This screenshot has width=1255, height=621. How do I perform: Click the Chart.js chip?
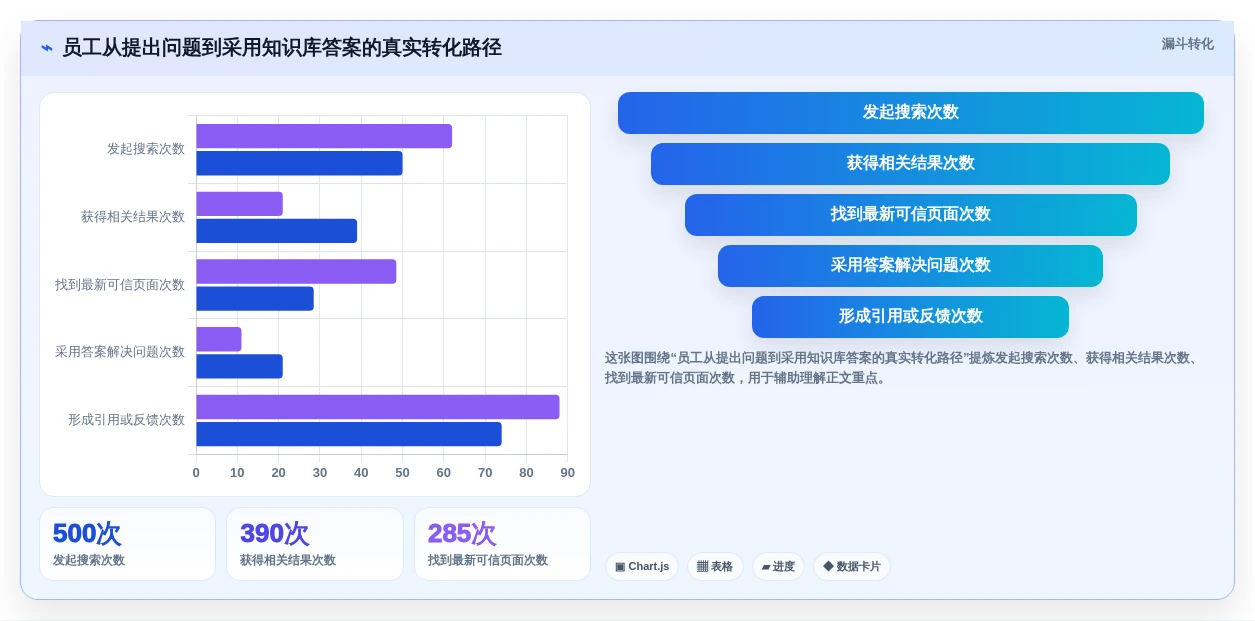click(642, 566)
